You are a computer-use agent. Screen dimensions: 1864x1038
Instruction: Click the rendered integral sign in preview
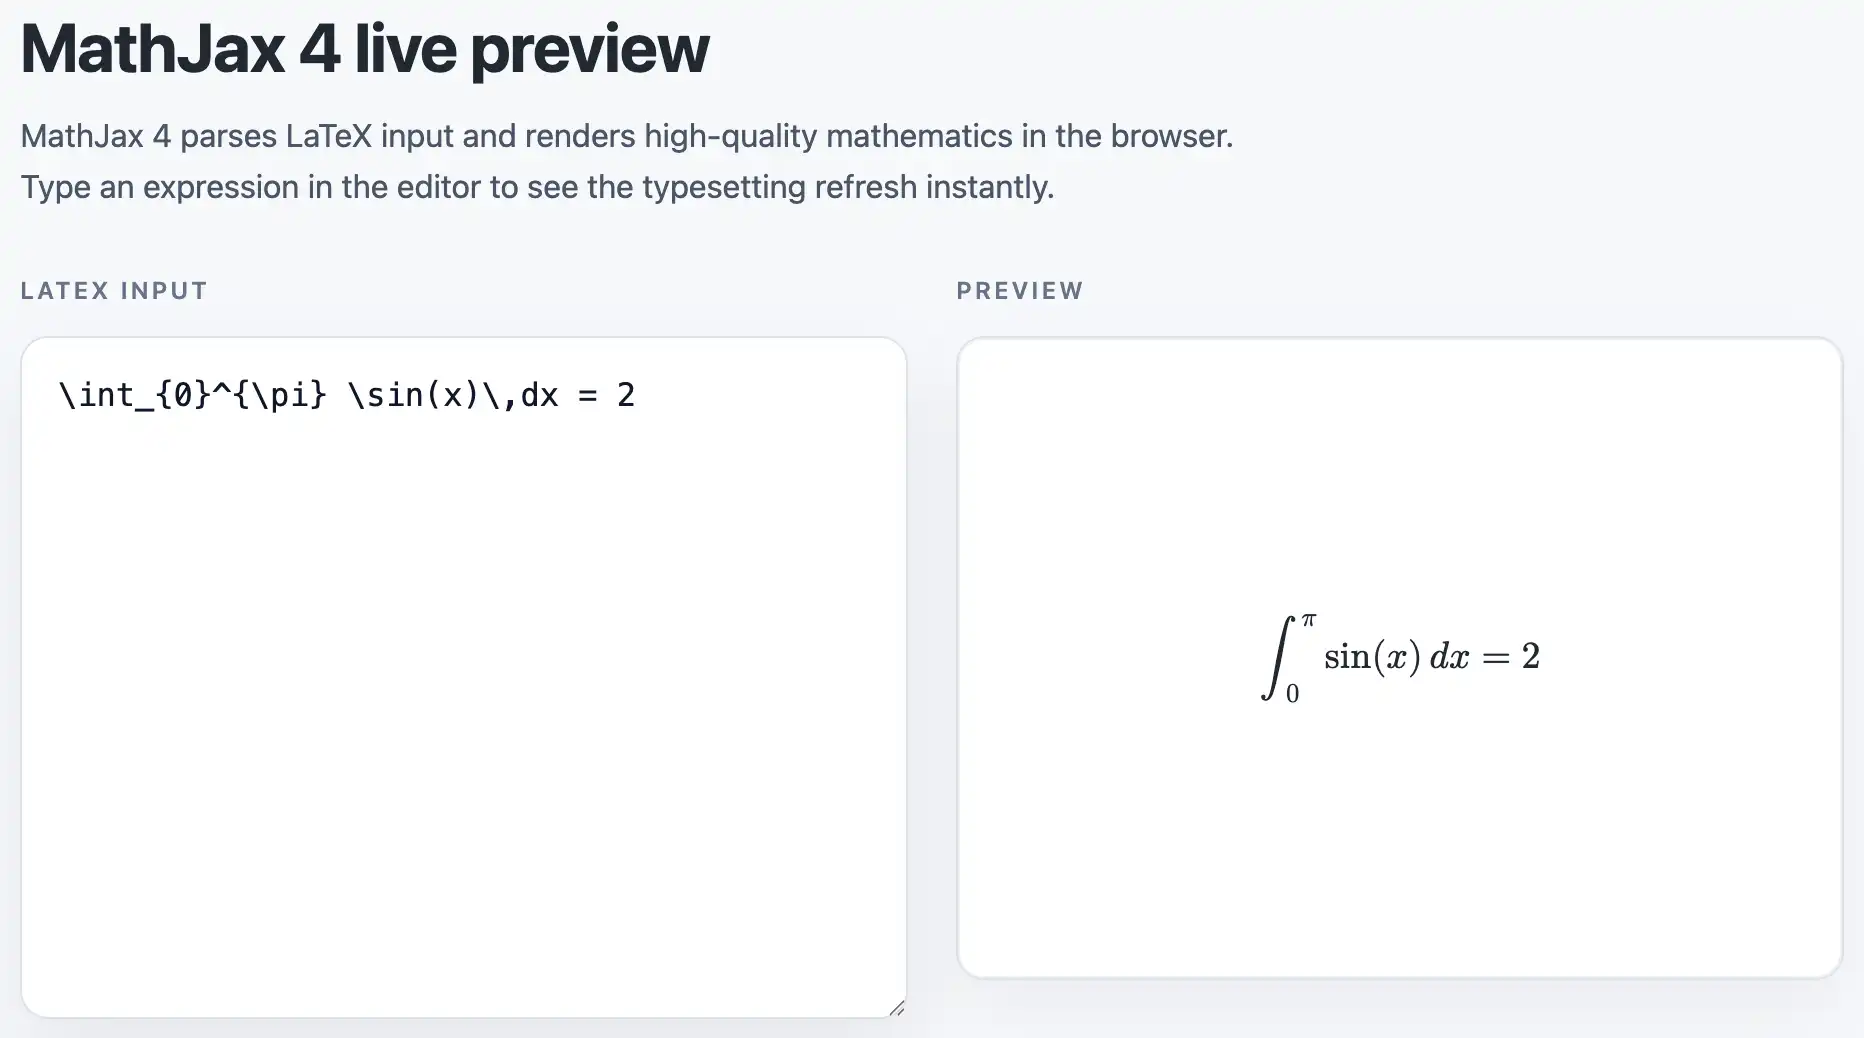coord(1275,657)
